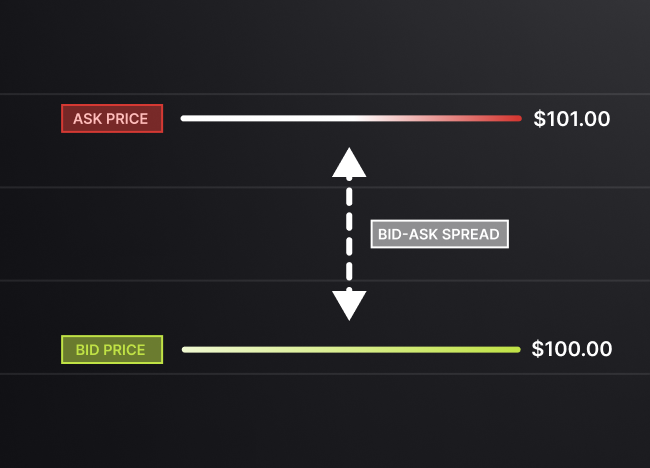Select the dashed vertical spread line
Image resolution: width=650 pixels, height=468 pixels.
click(x=349, y=234)
